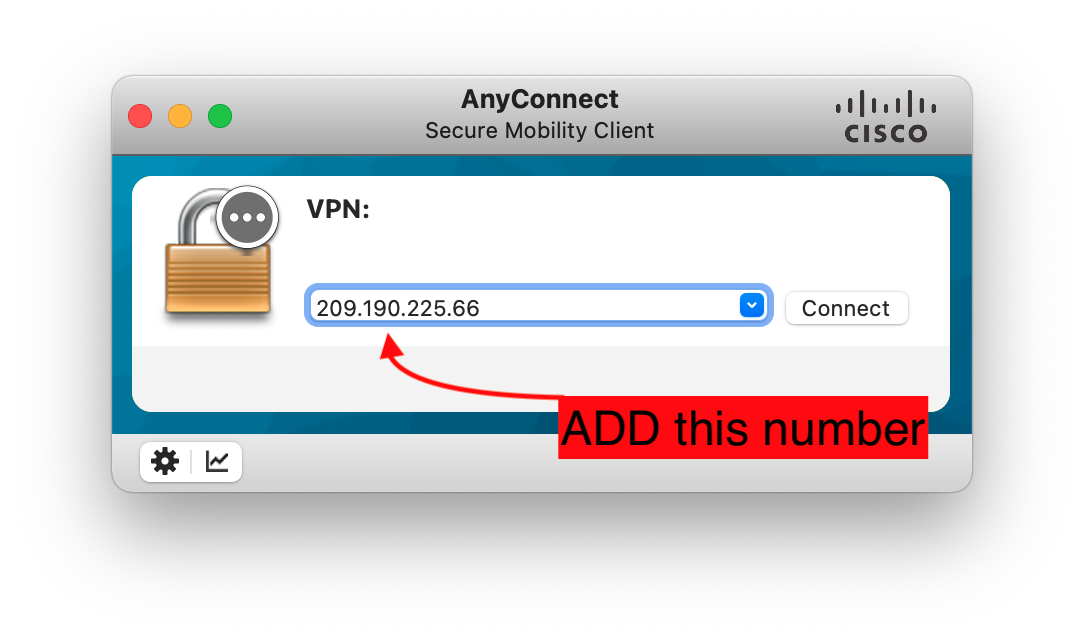Minimize window with the yellow button
This screenshot has height=640, width=1084.
[180, 116]
